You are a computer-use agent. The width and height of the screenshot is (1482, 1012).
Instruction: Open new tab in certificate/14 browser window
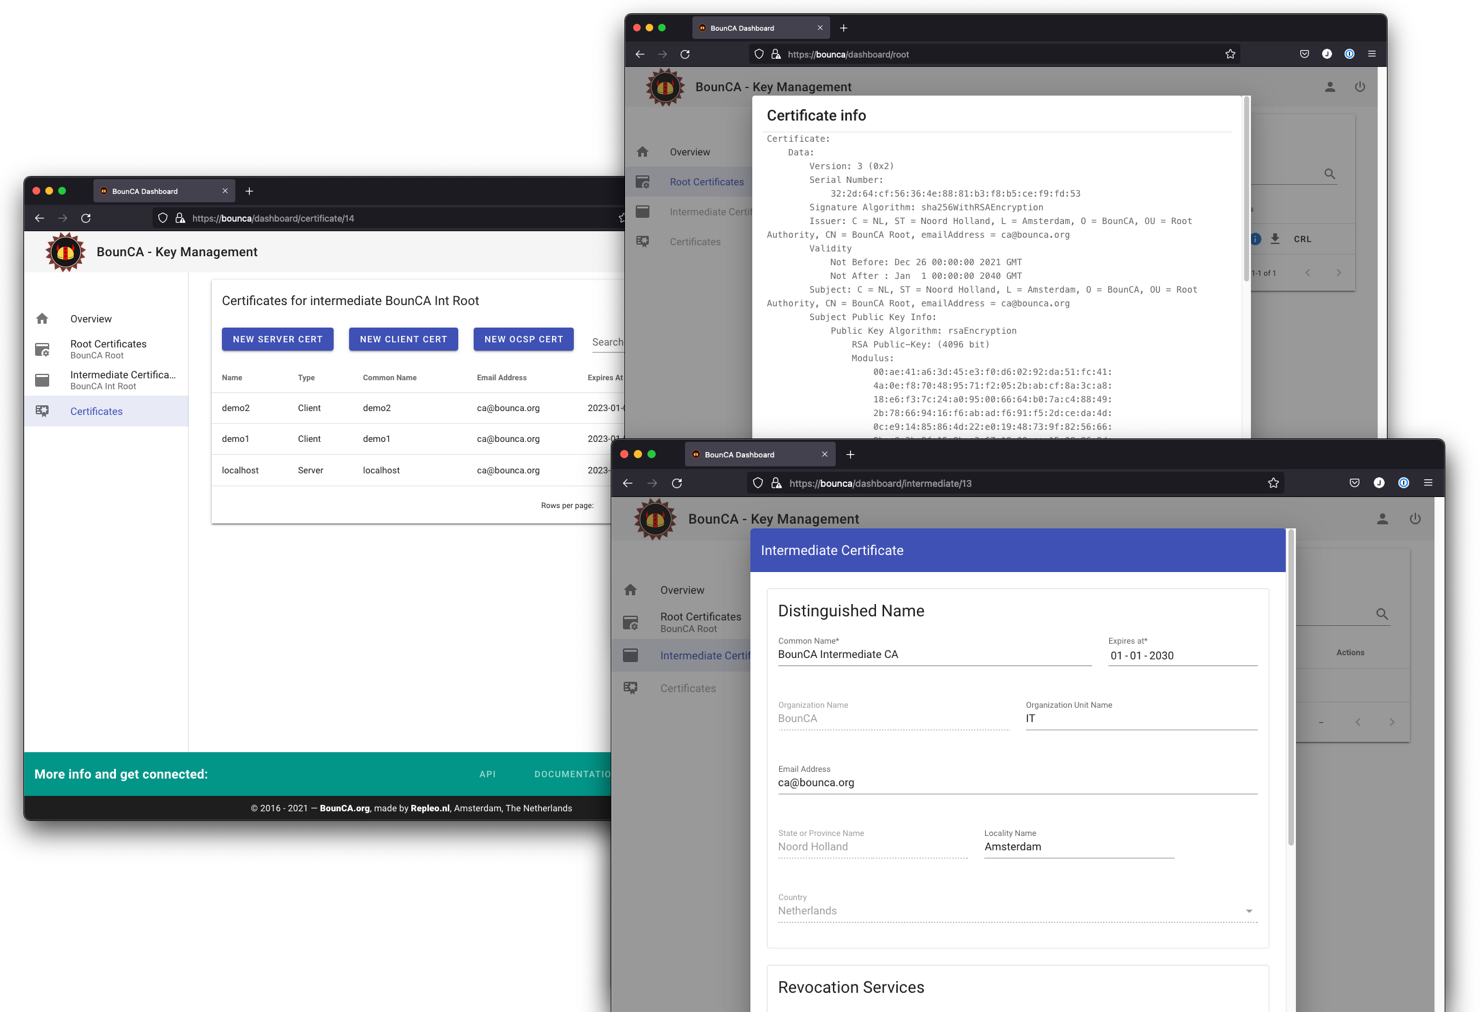pos(249,191)
